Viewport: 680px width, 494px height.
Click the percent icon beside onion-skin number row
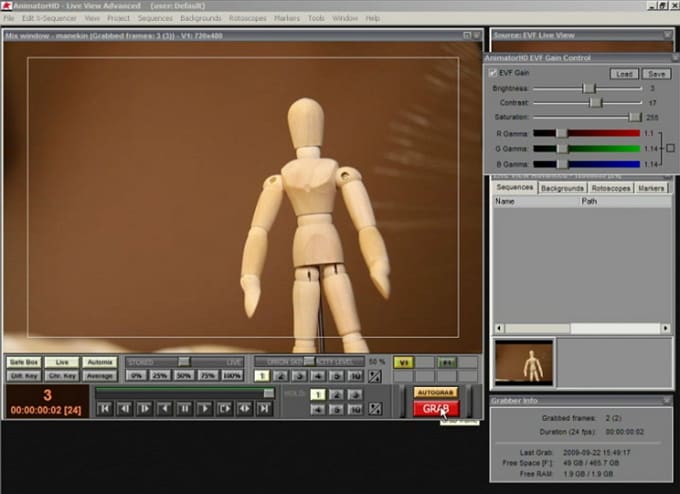pyautogui.click(x=375, y=376)
